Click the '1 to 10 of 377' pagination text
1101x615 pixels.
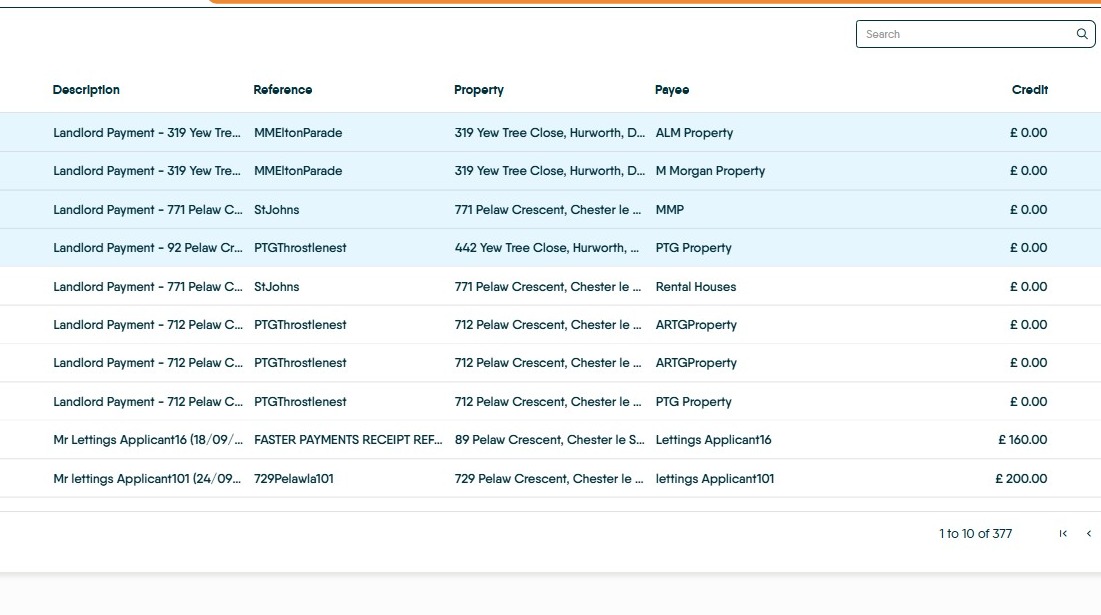975,534
